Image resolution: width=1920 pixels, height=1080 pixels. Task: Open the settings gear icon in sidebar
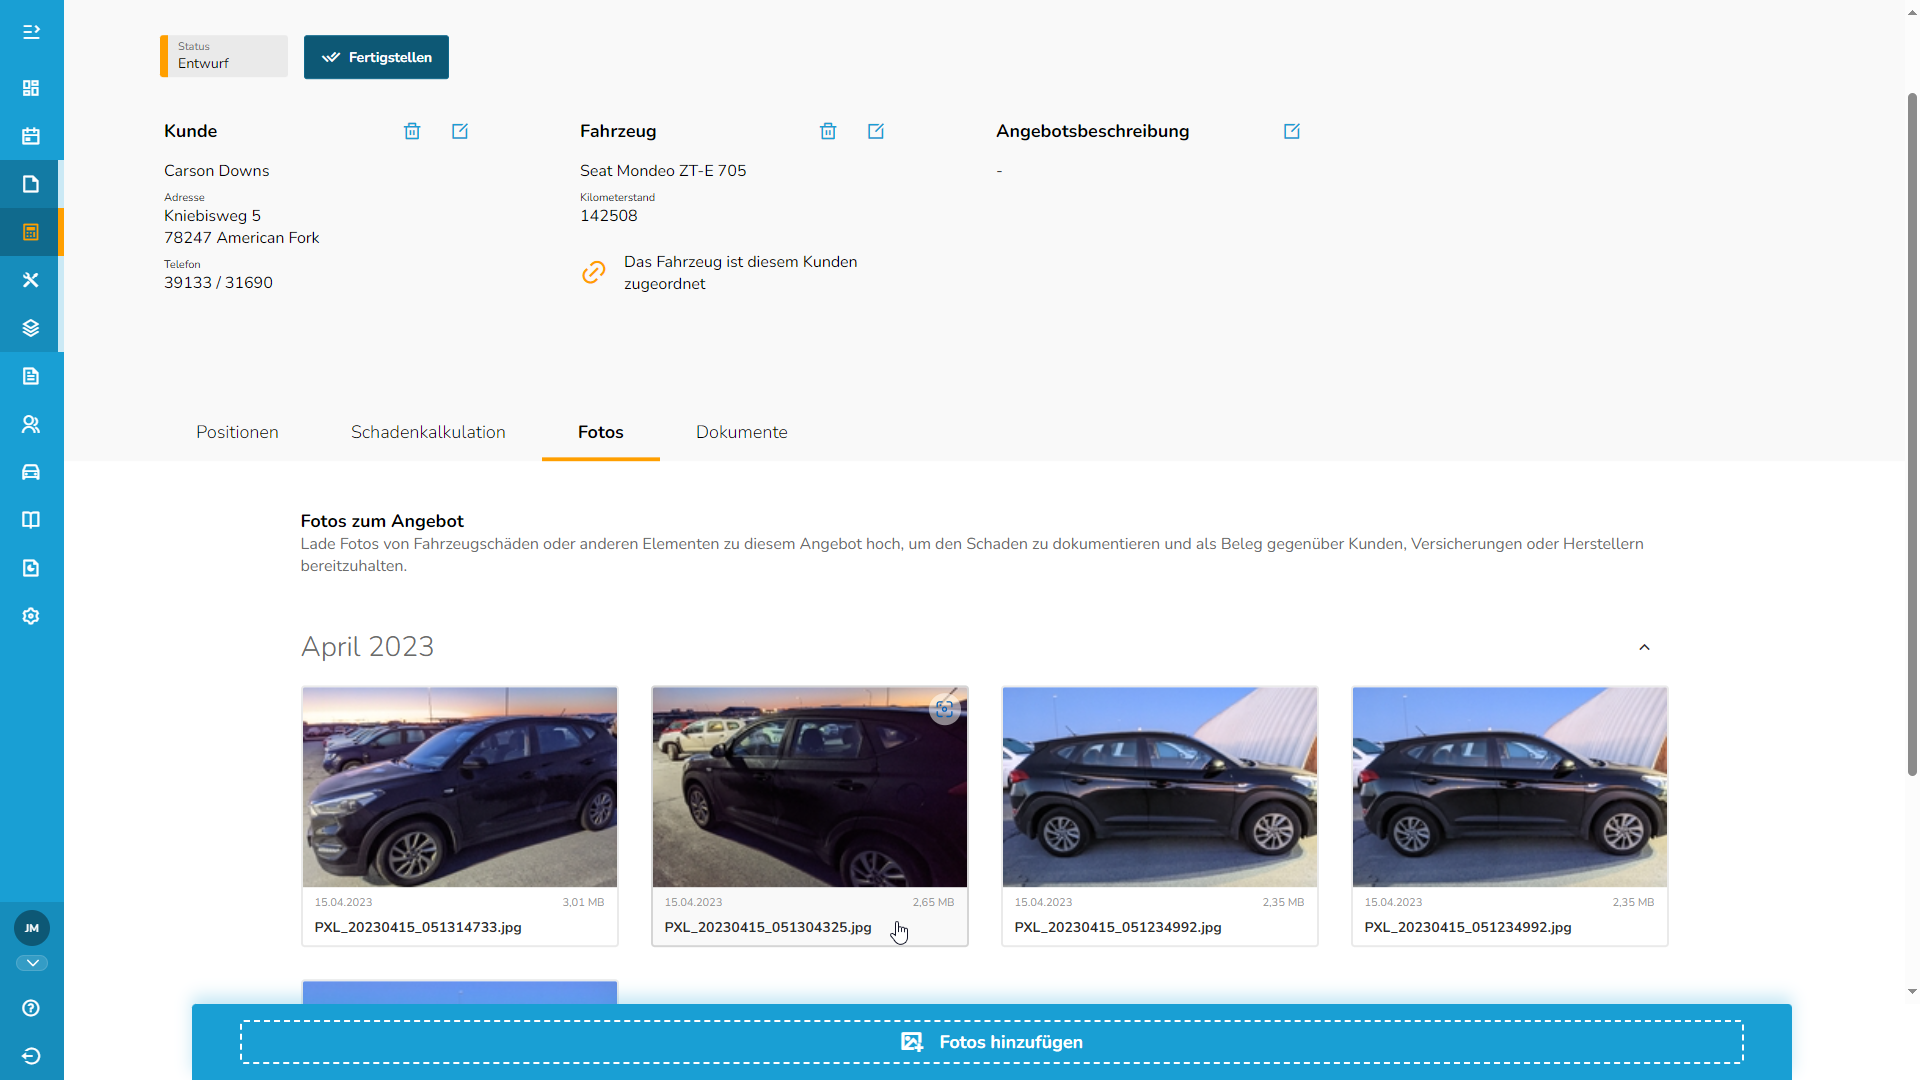[31, 616]
